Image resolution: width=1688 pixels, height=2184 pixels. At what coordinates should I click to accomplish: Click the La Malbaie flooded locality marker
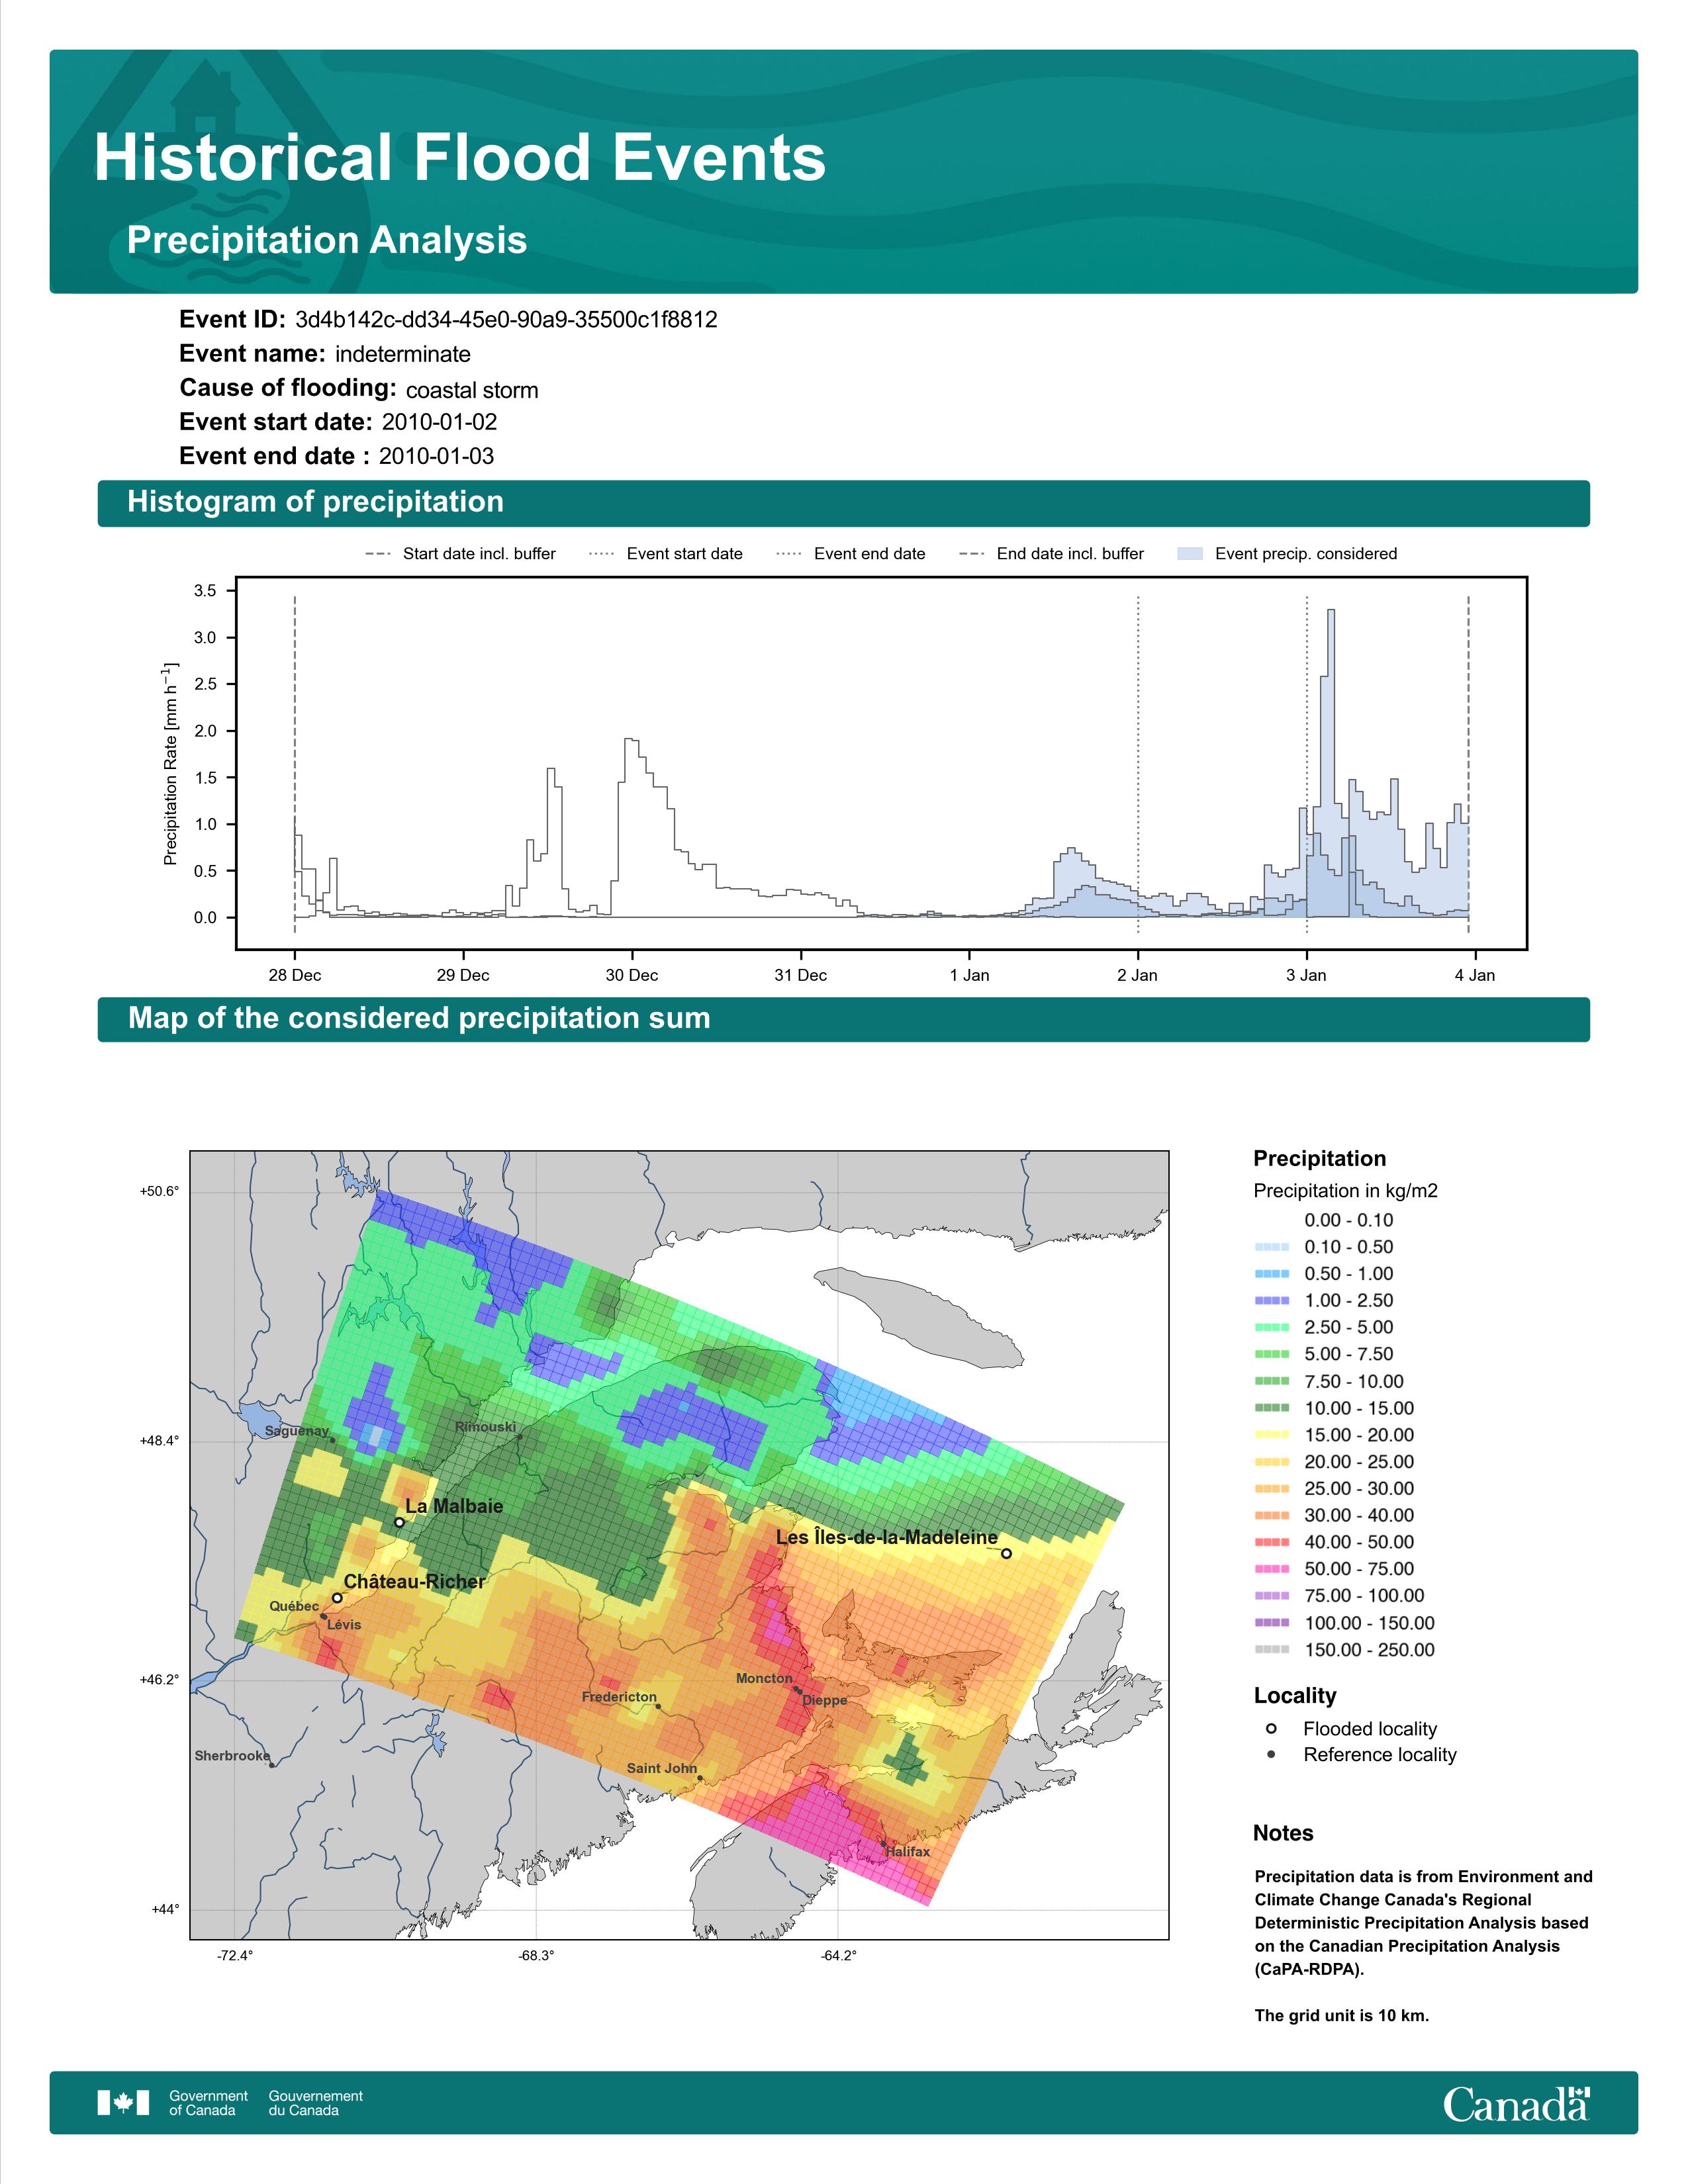pyautogui.click(x=400, y=1522)
